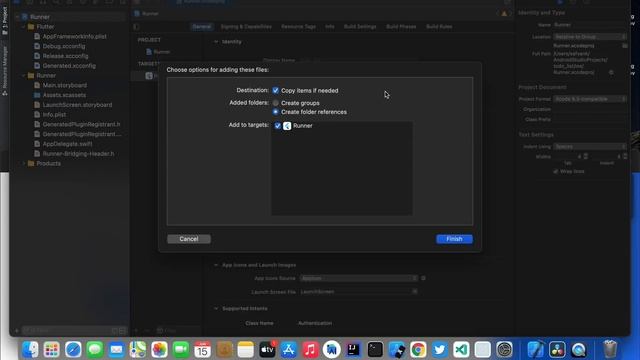This screenshot has width=640, height=360.
Task: Open Google Chrome from the Dock
Action: [418, 350]
